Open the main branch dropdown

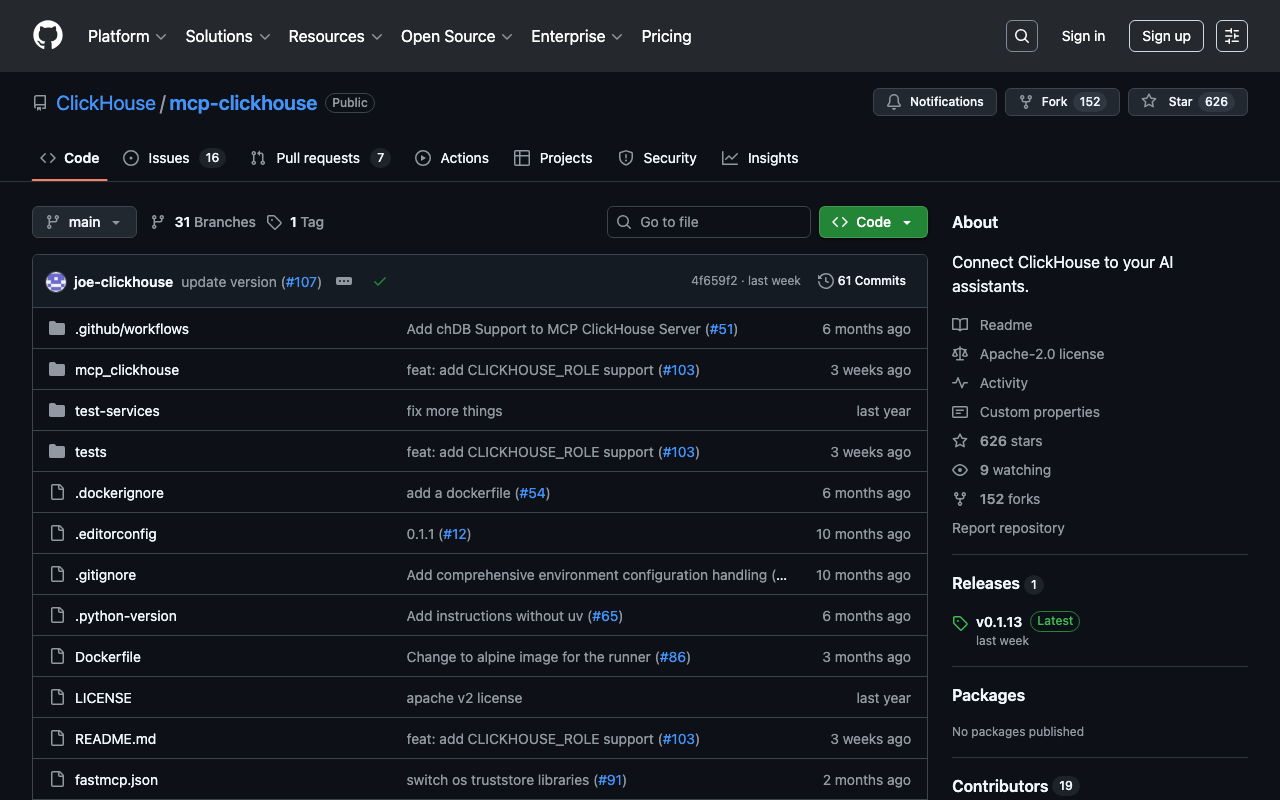click(x=84, y=222)
